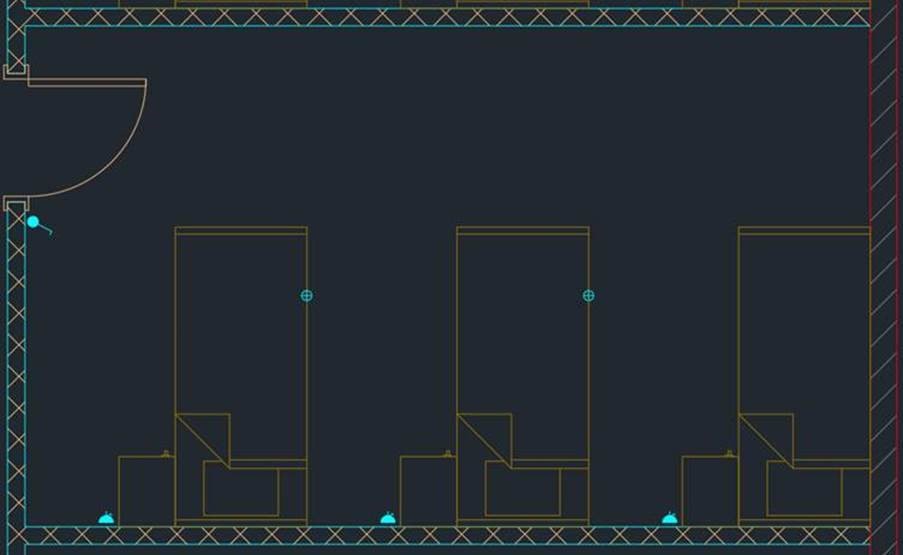Select the pillow rectangle on the right bed
Screen dimensions: 903x555
click(805, 488)
